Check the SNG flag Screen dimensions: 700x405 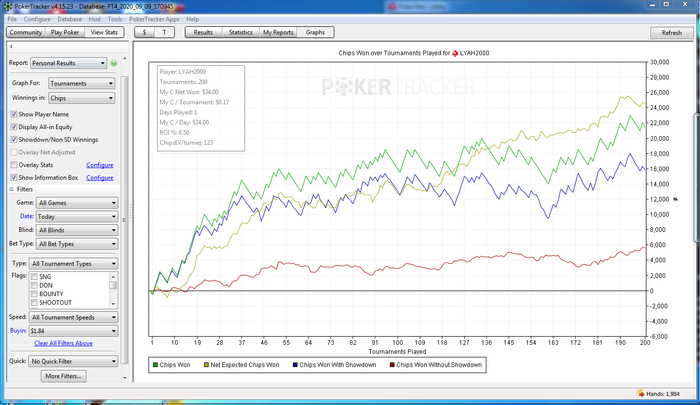pos(34,277)
